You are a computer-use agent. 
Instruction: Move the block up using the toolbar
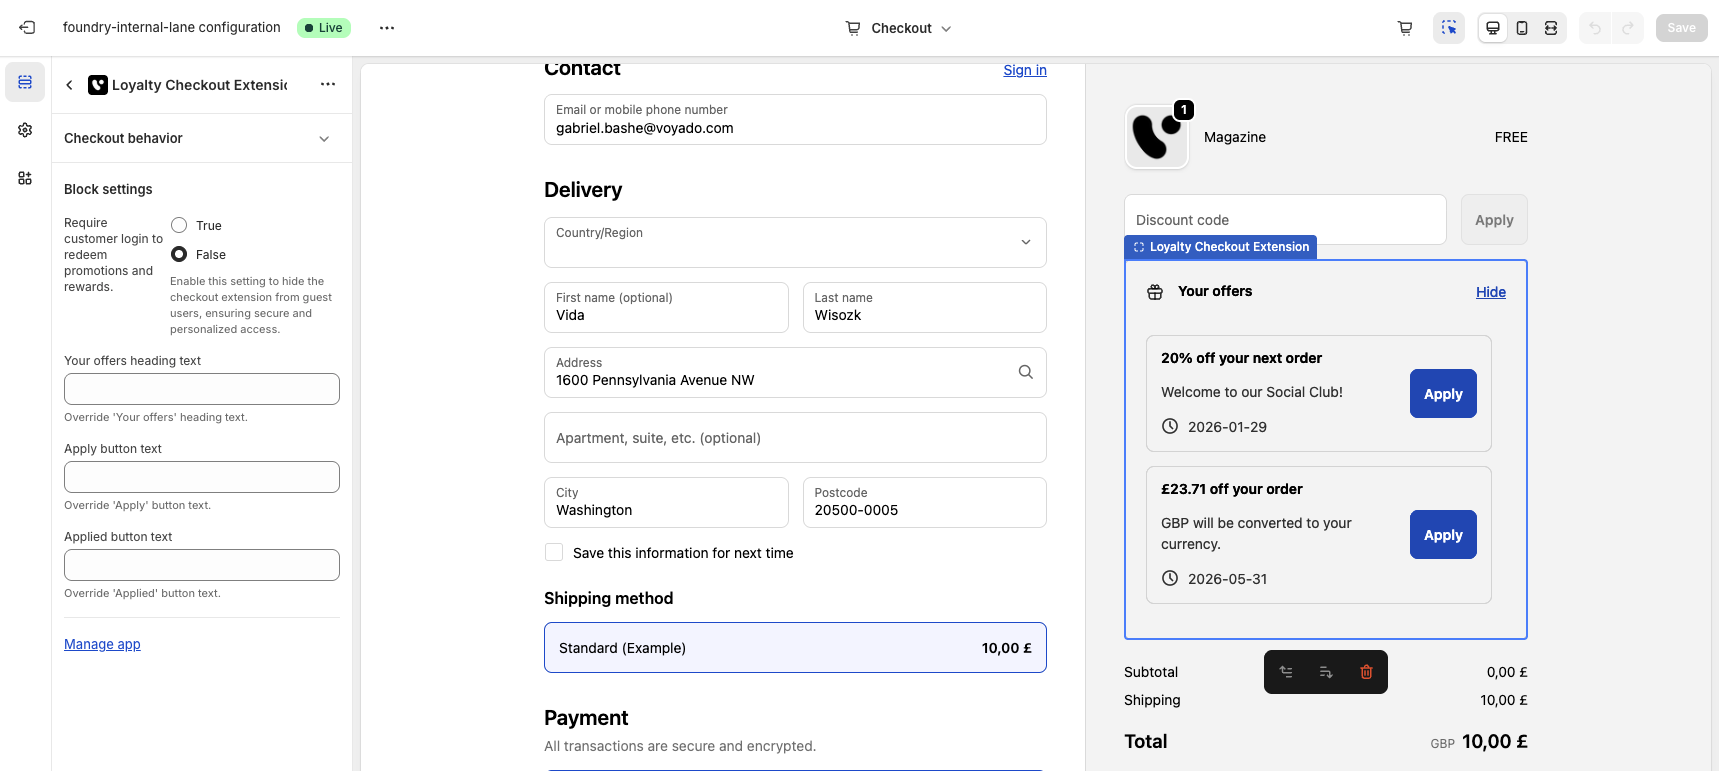click(1286, 672)
